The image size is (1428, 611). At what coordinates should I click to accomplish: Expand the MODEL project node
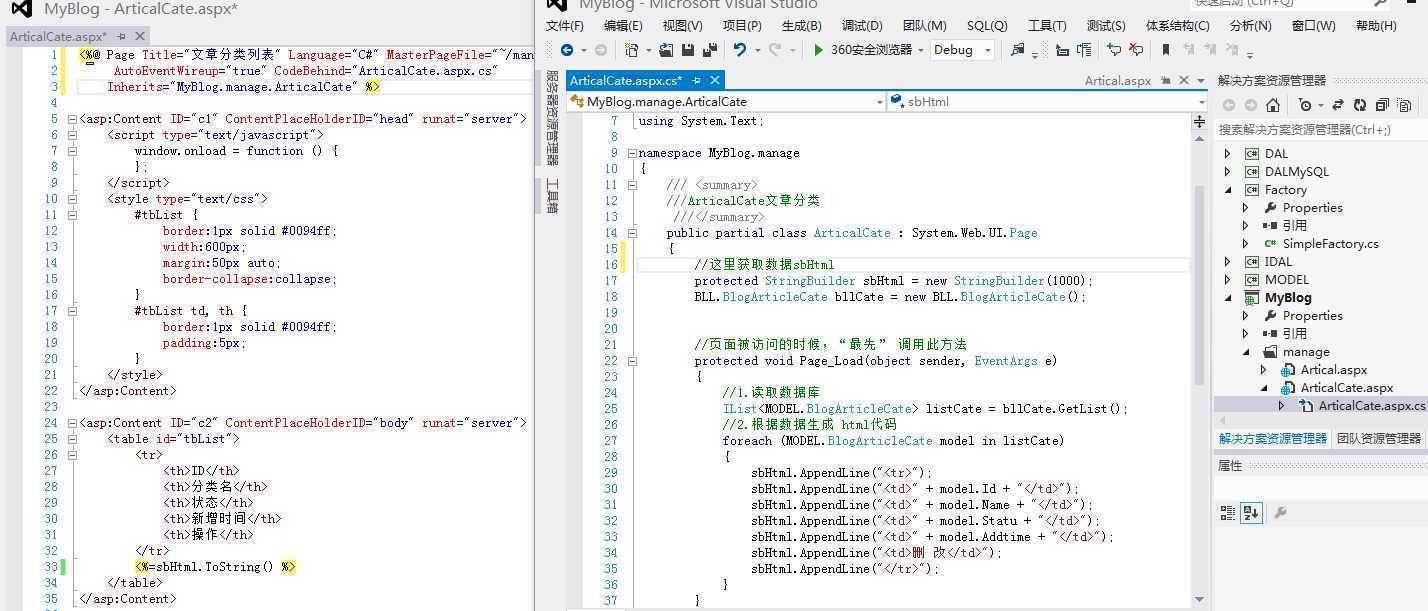point(1228,280)
